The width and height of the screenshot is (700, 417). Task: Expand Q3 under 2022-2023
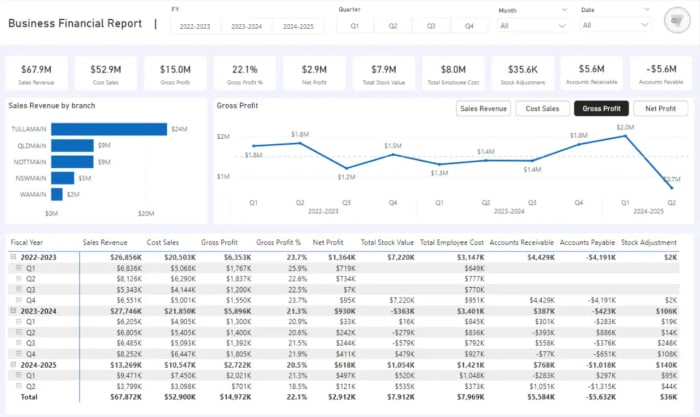pyautogui.click(x=19, y=289)
